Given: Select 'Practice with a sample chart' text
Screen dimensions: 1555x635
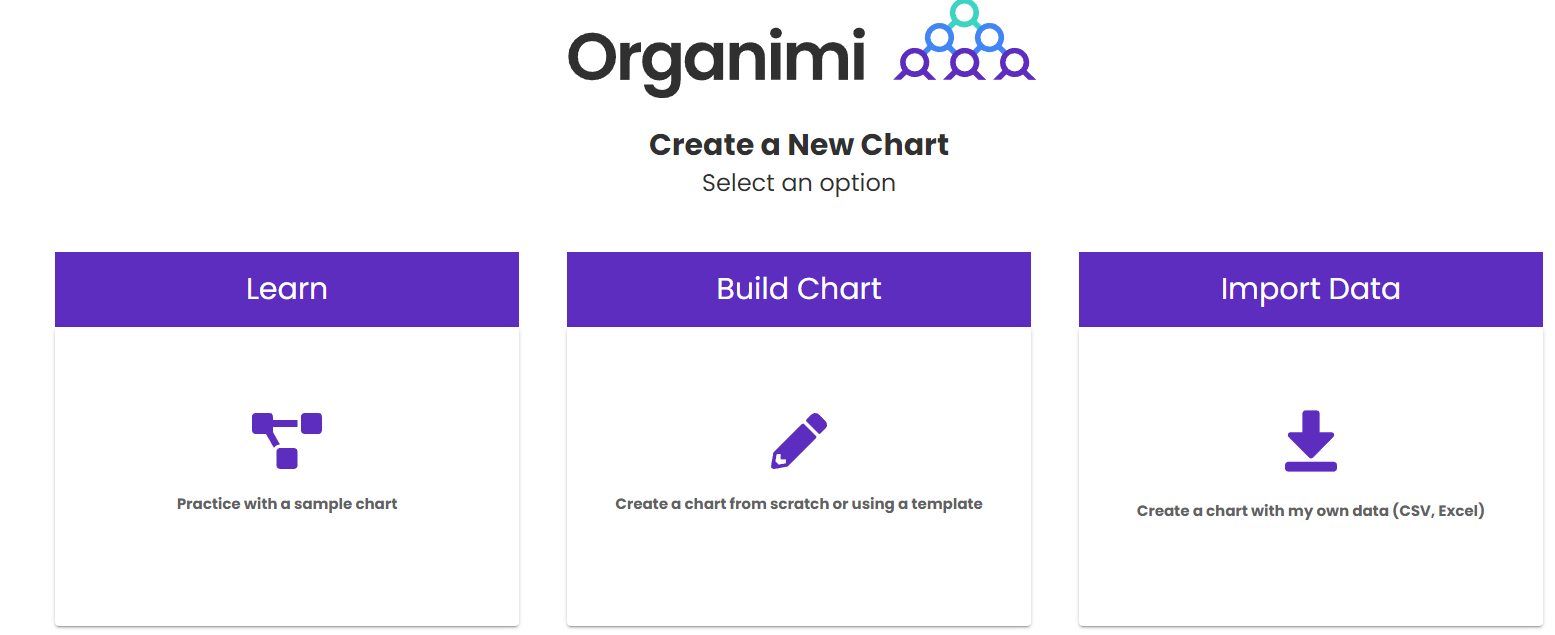Looking at the screenshot, I should (287, 504).
